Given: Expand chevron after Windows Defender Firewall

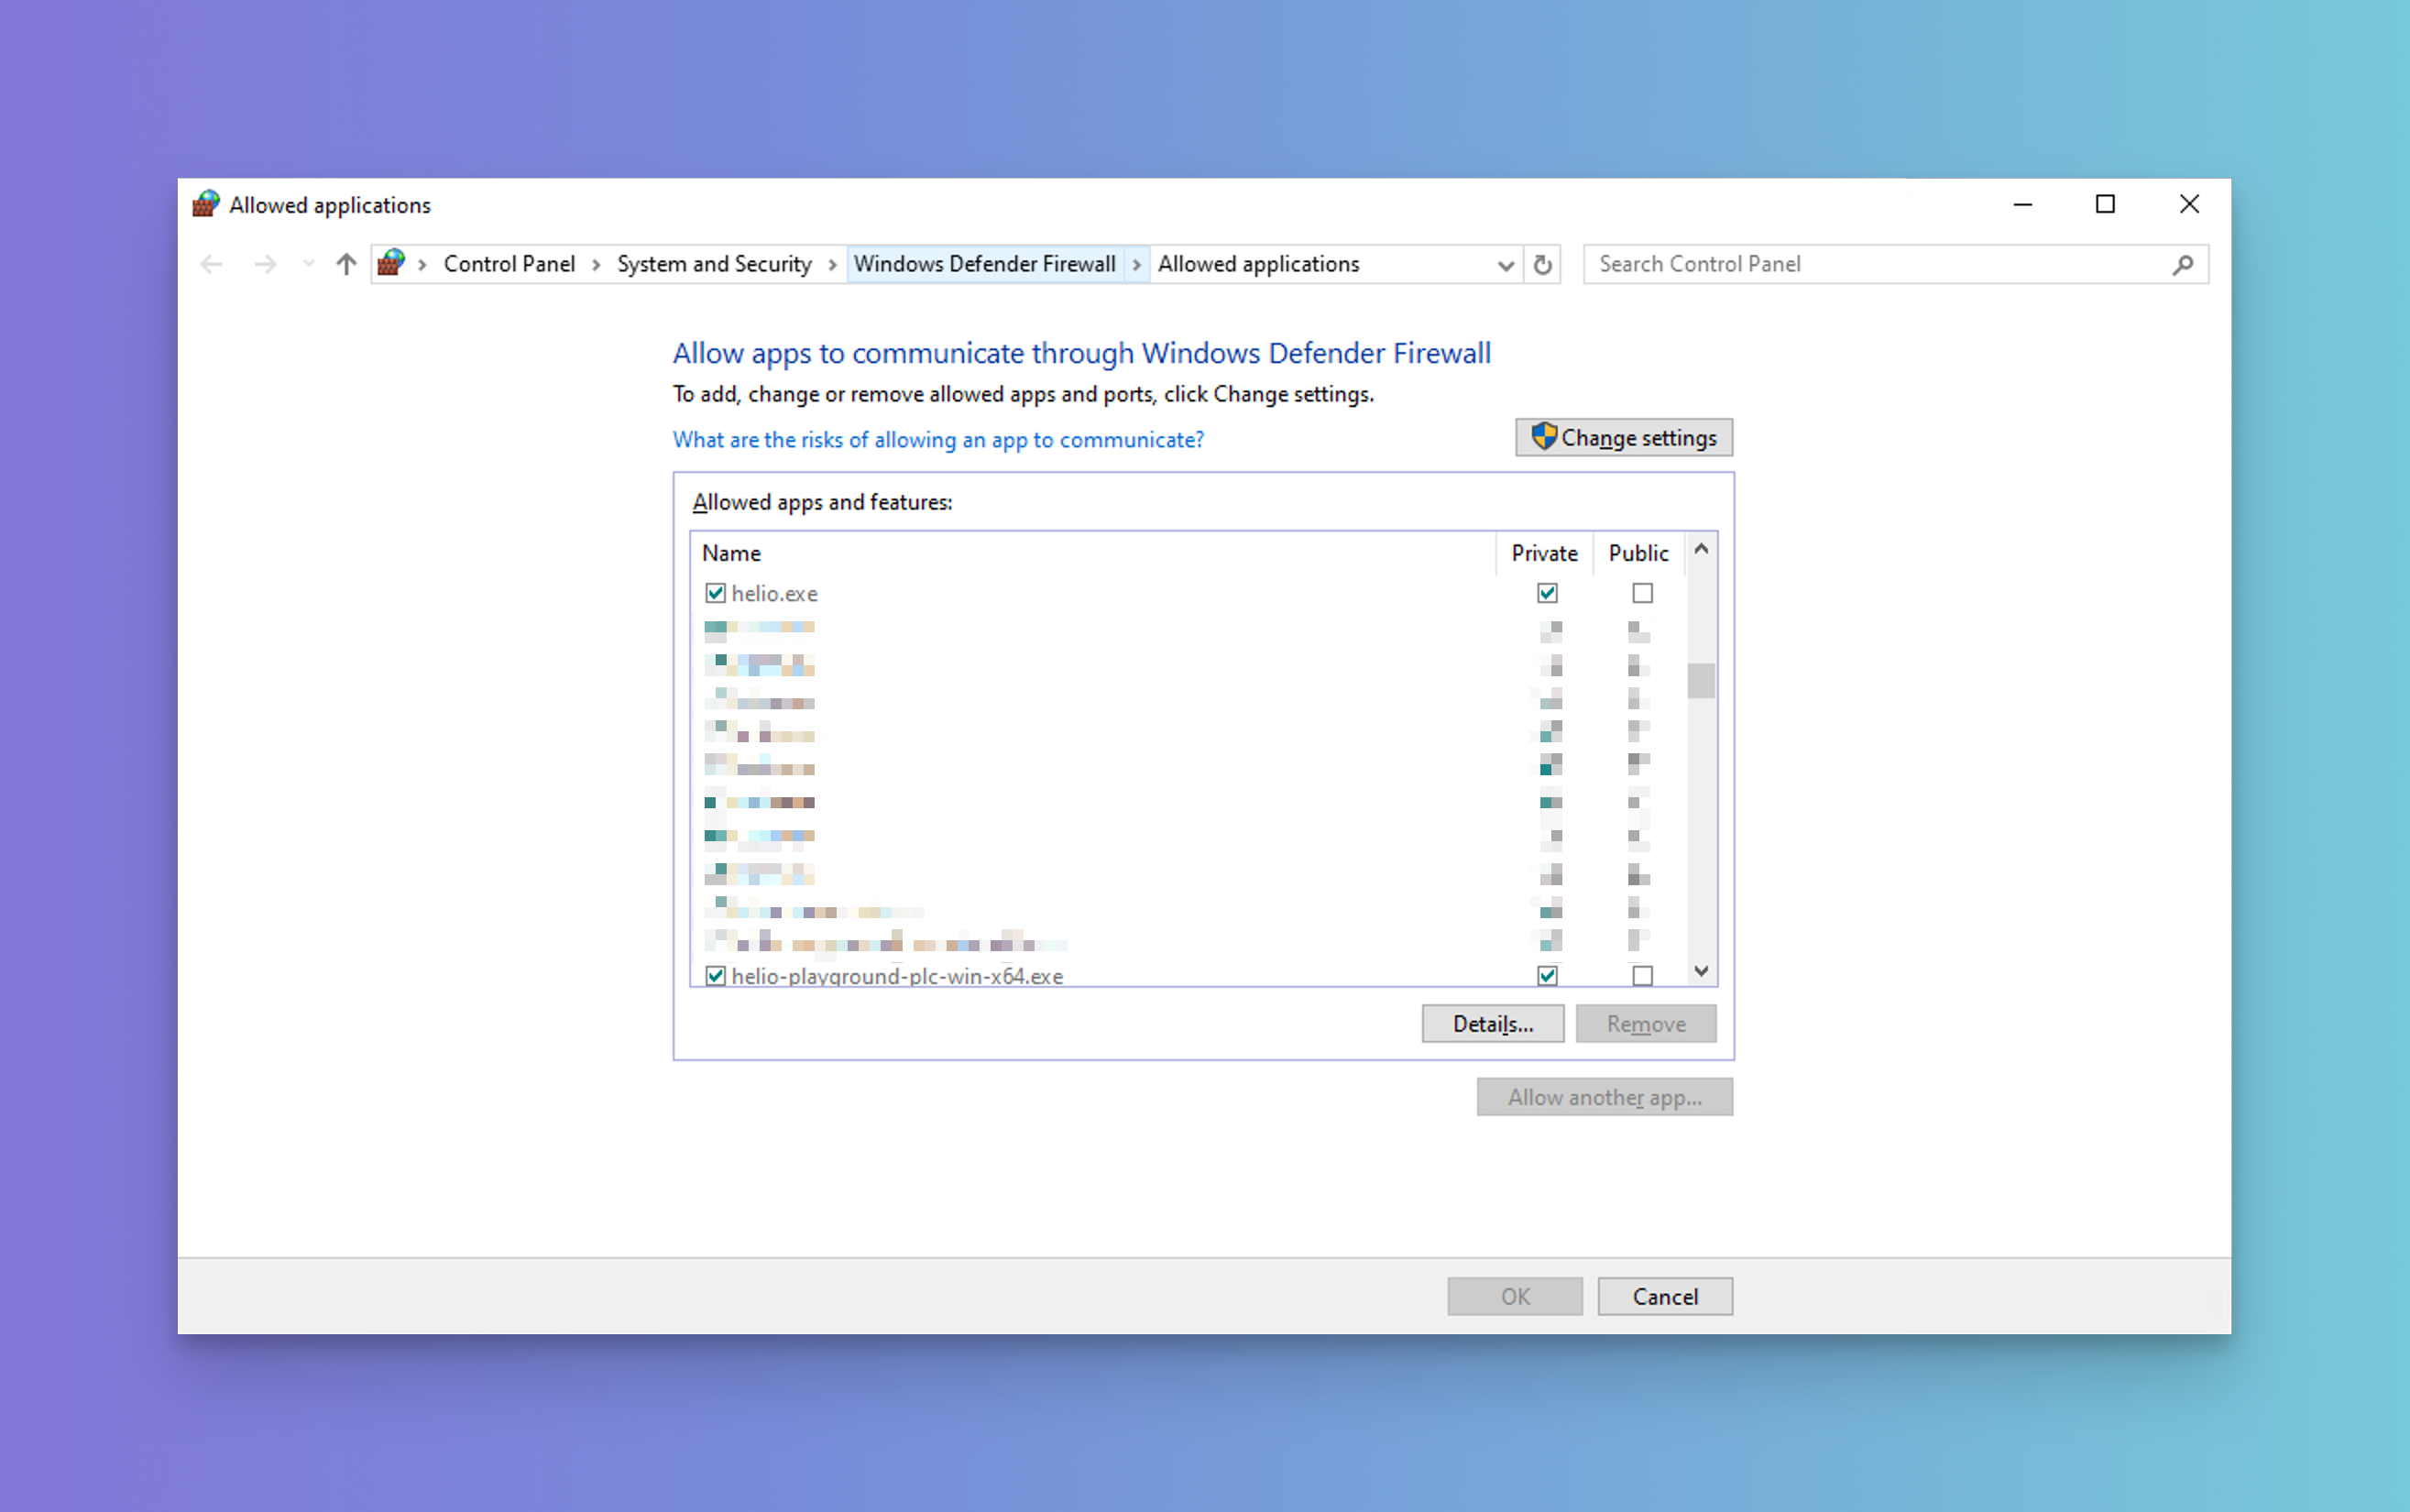Looking at the screenshot, I should click(x=1136, y=264).
